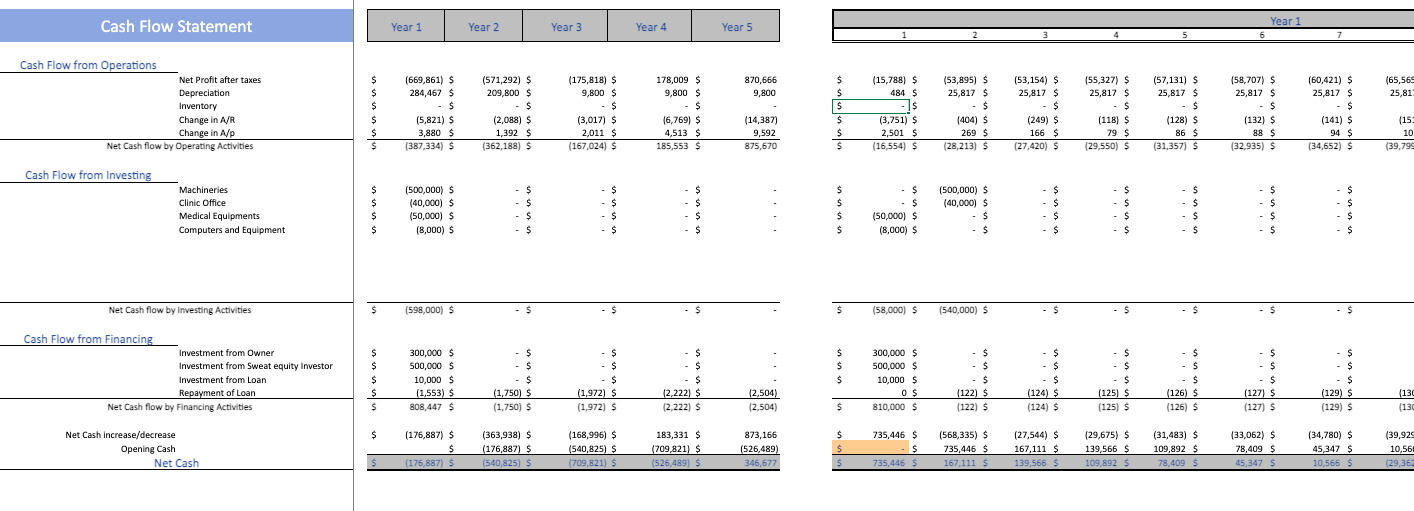Select the Net Cash increase/decrease label
Image resolution: width=1414 pixels, height=511 pixels.
coord(120,435)
